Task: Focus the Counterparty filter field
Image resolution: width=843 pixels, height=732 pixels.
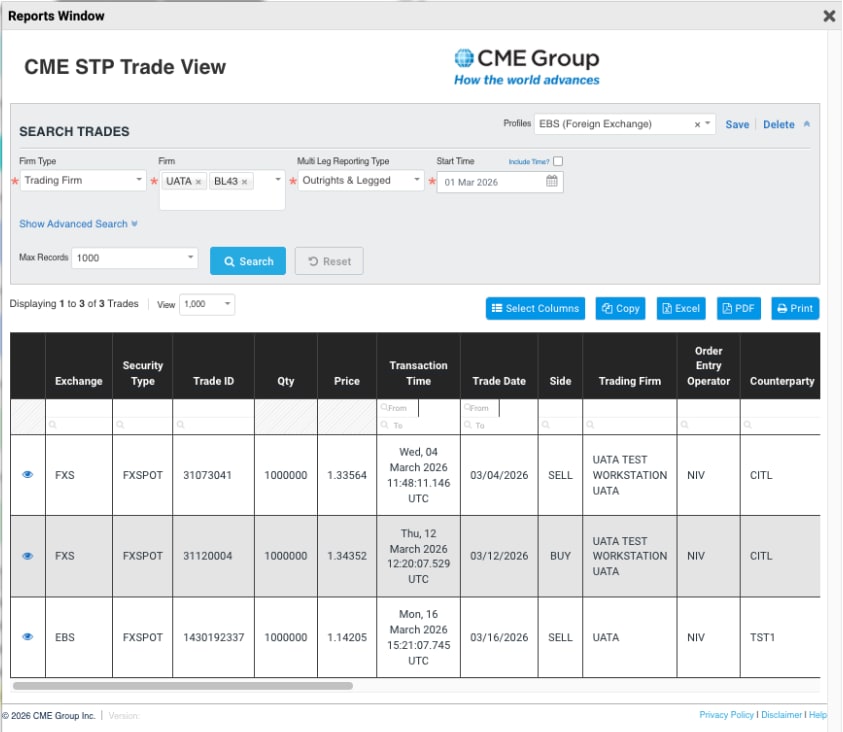Action: 781,425
